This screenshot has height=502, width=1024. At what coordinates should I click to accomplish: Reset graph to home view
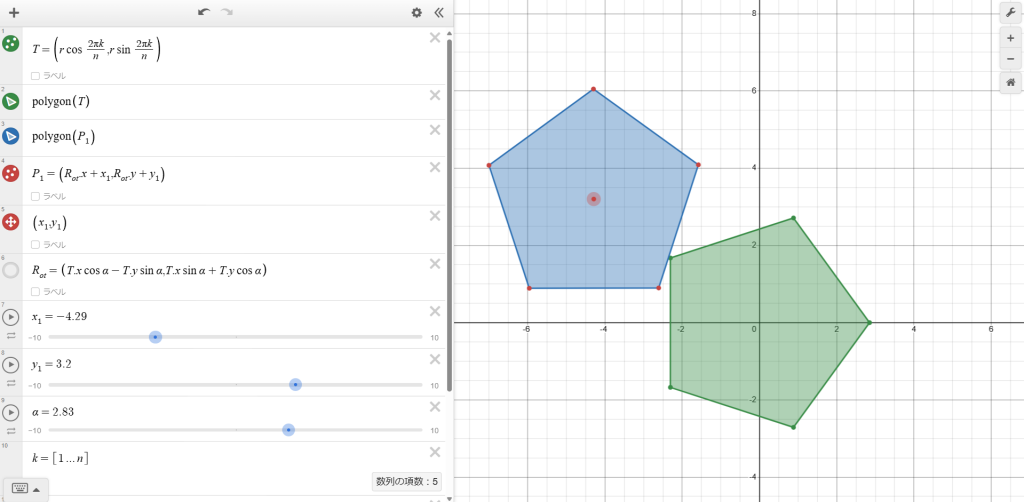1010,84
